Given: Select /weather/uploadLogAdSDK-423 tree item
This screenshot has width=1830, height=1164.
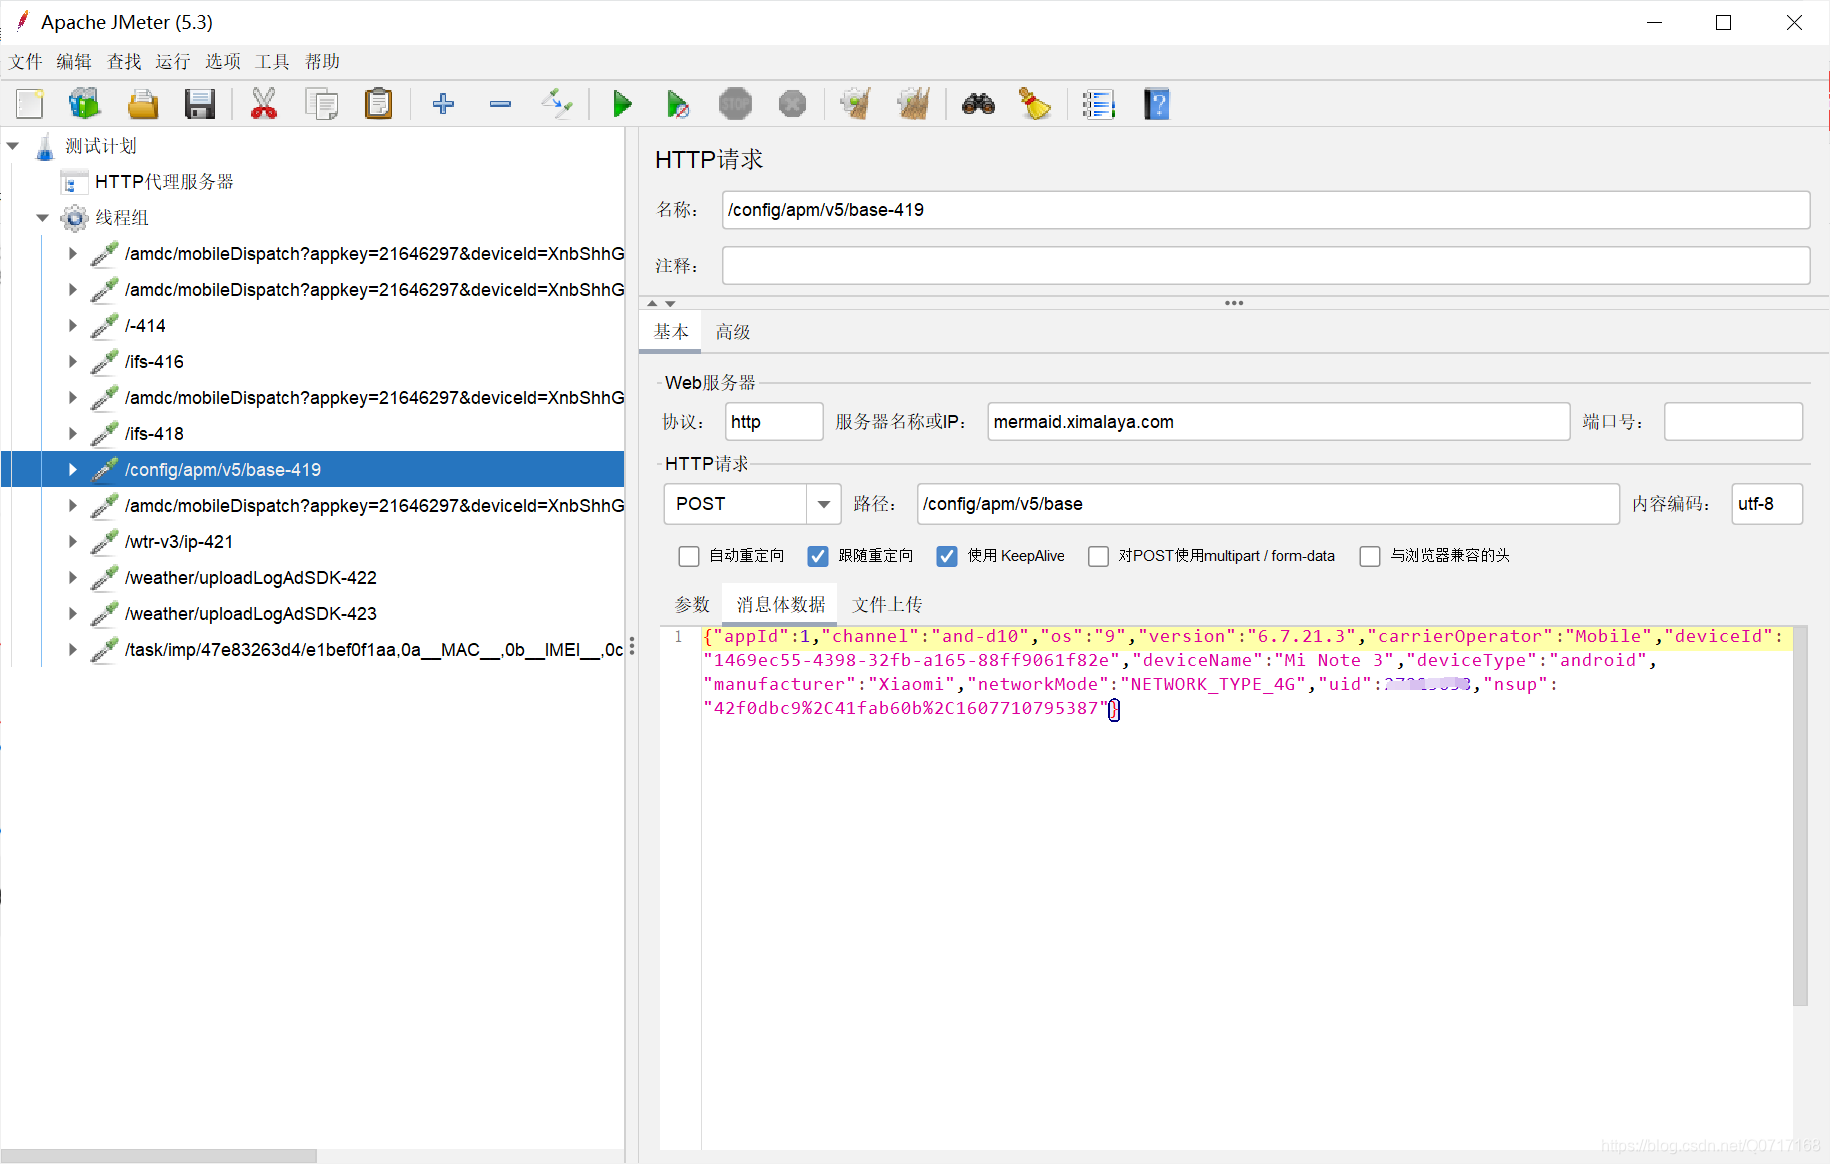Looking at the screenshot, I should (251, 614).
